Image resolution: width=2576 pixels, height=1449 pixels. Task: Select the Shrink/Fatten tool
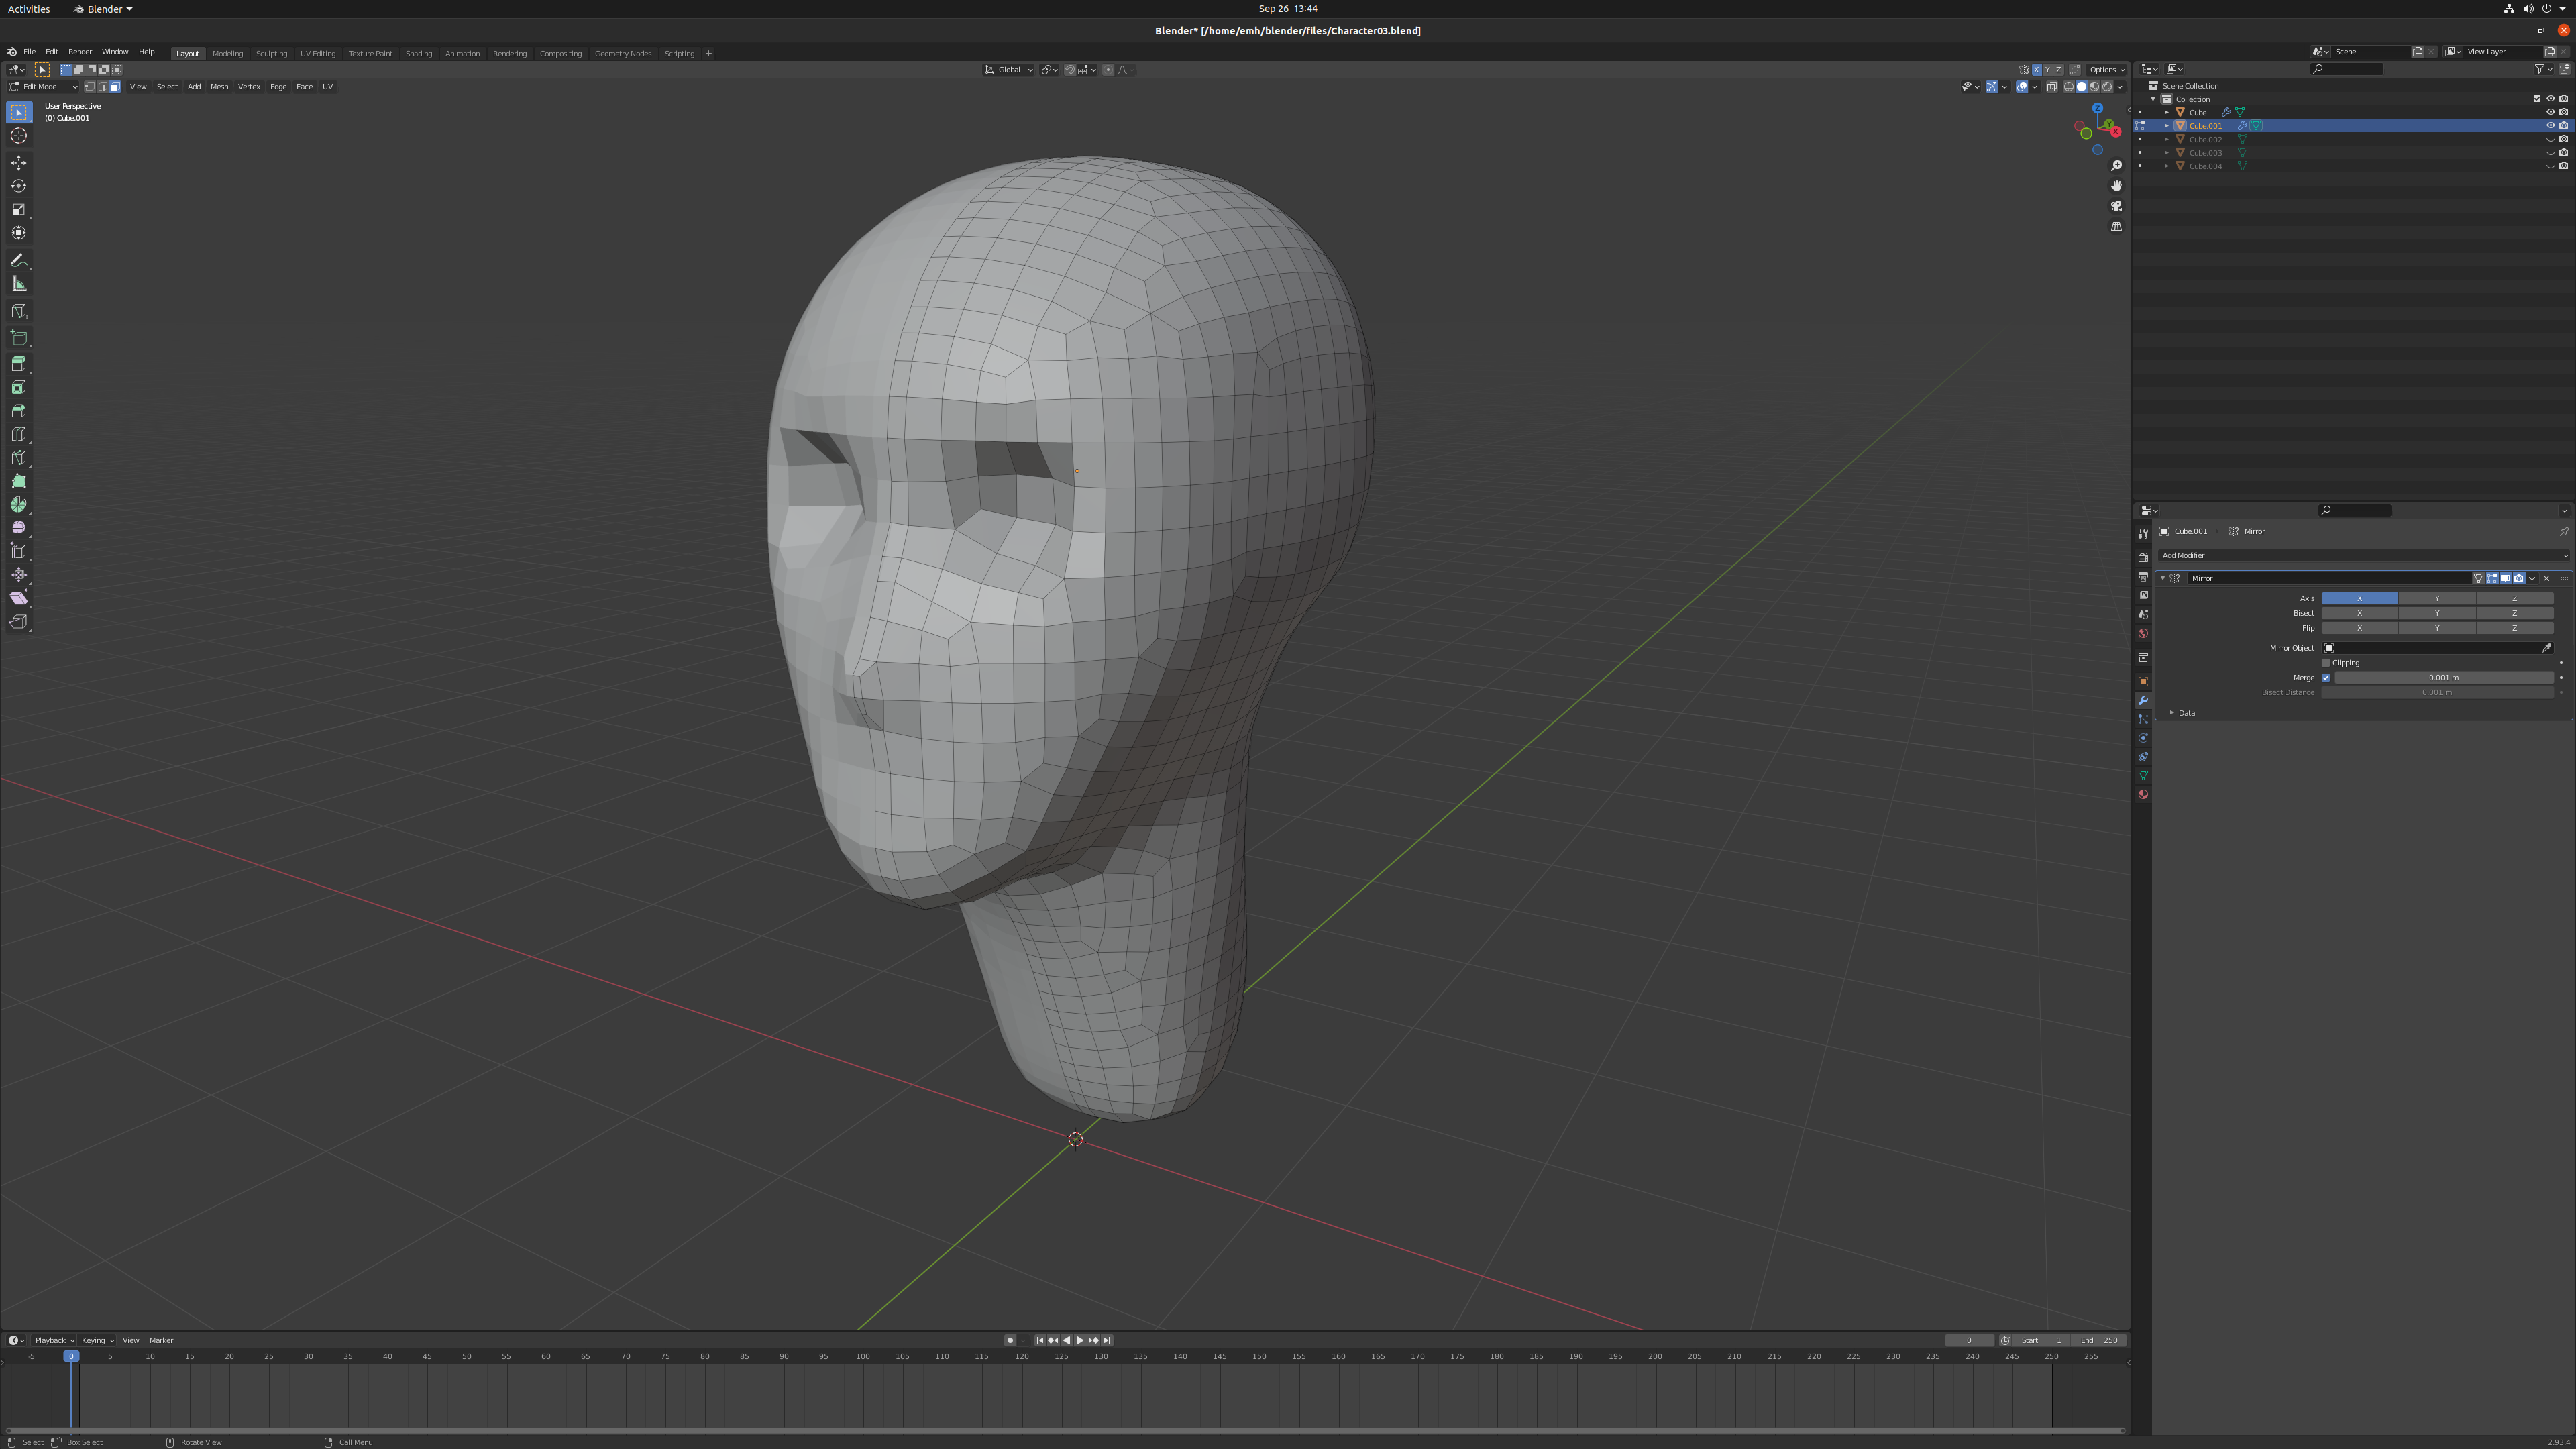[19, 575]
